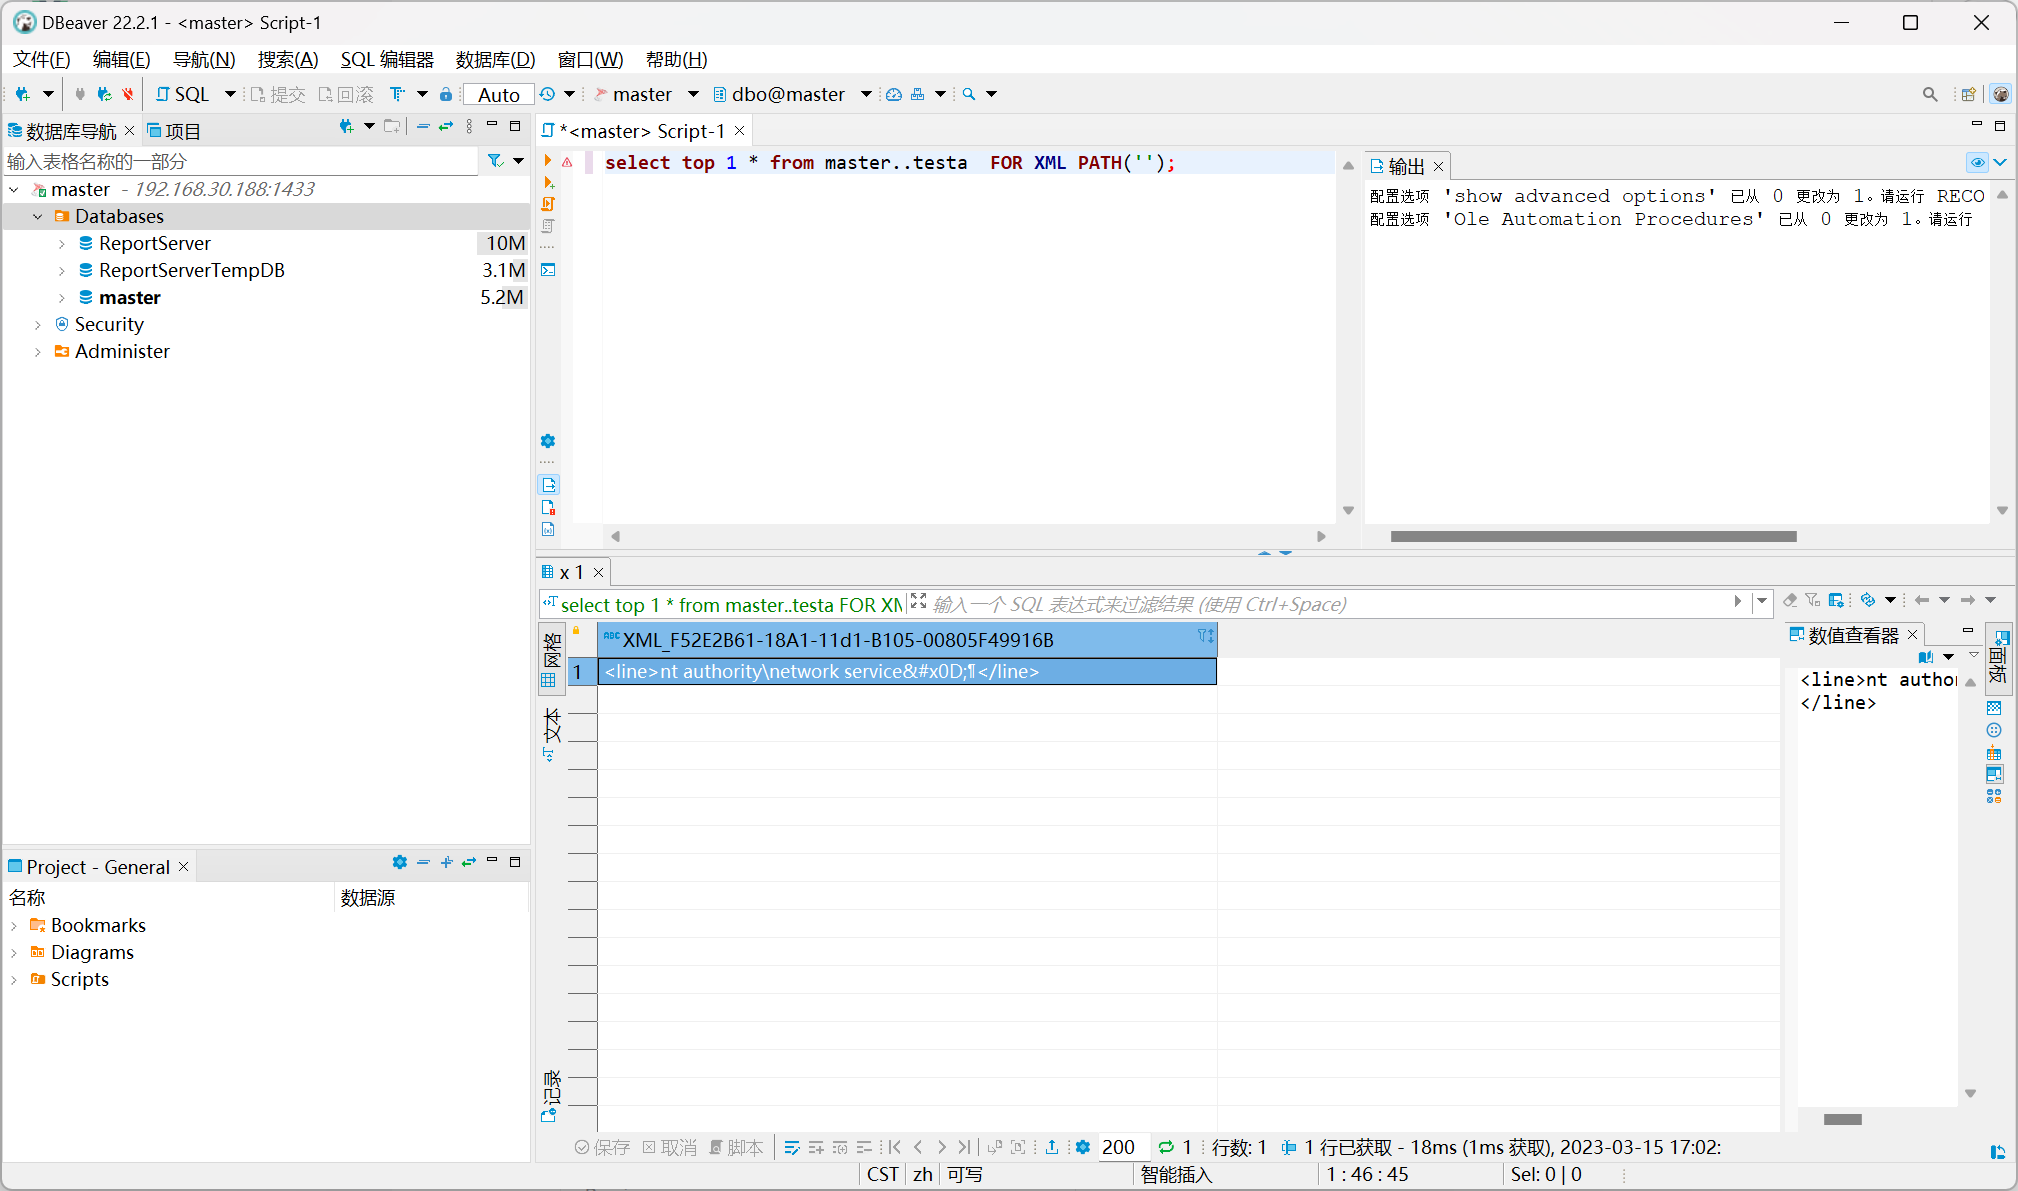This screenshot has height=1191, width=2018.
Task: Open the transaction log clock icon
Action: pyautogui.click(x=547, y=94)
